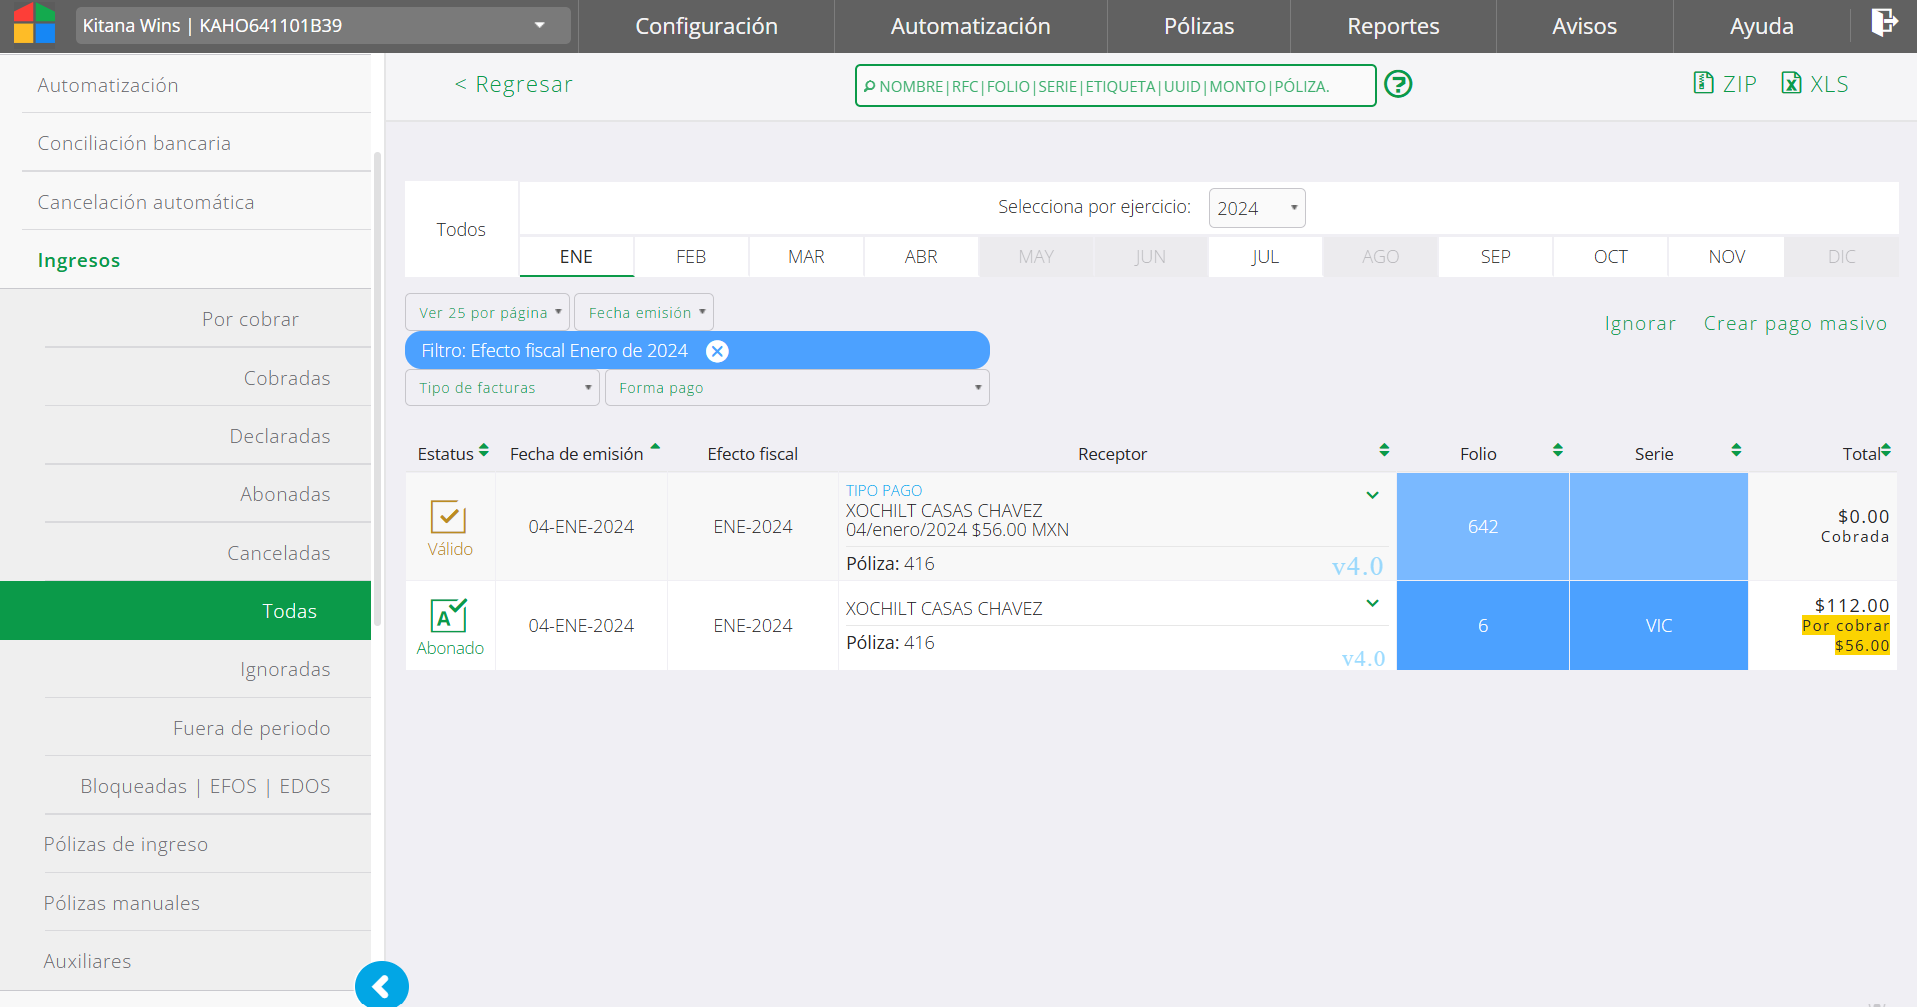Sort by Folio column arrows
This screenshot has width=1917, height=1007.
click(x=1557, y=451)
